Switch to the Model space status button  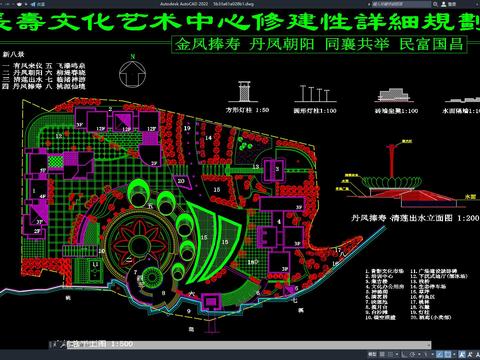click(x=372, y=354)
